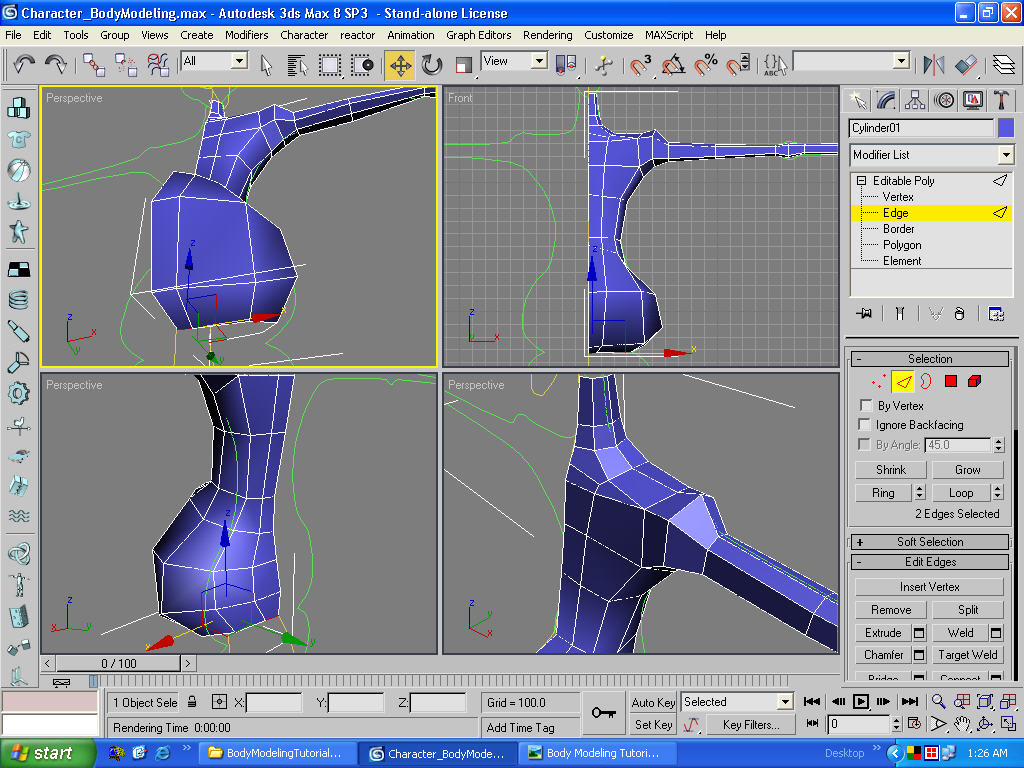1024x768 pixels.
Task: Collapse the Edit Edges rollout
Action: [930, 562]
